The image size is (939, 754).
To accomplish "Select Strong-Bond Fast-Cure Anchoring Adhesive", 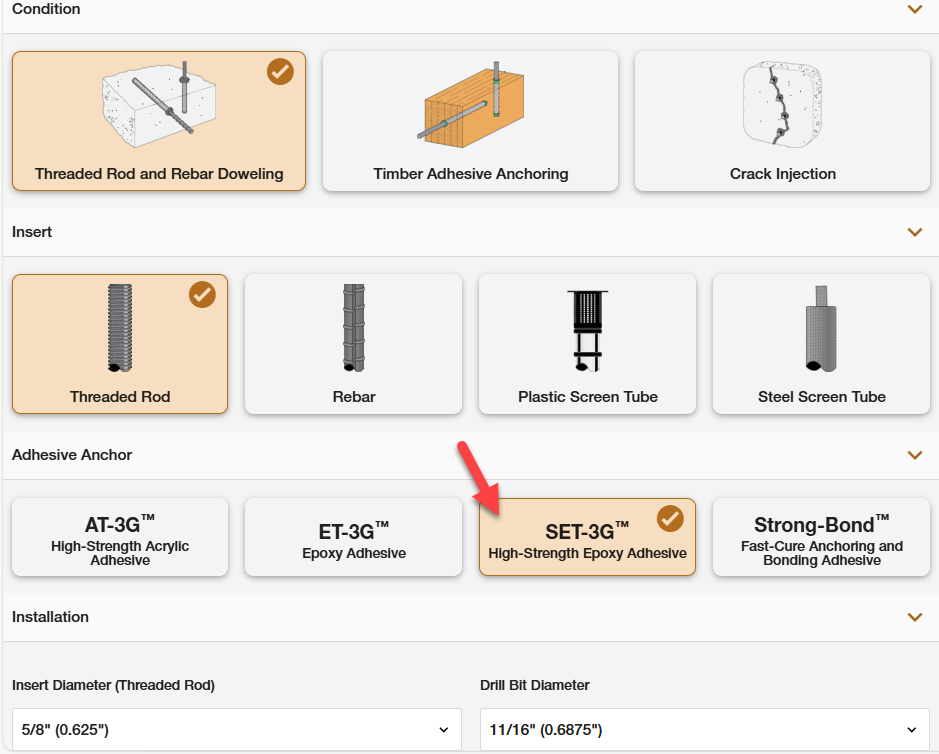I will point(821,538).
